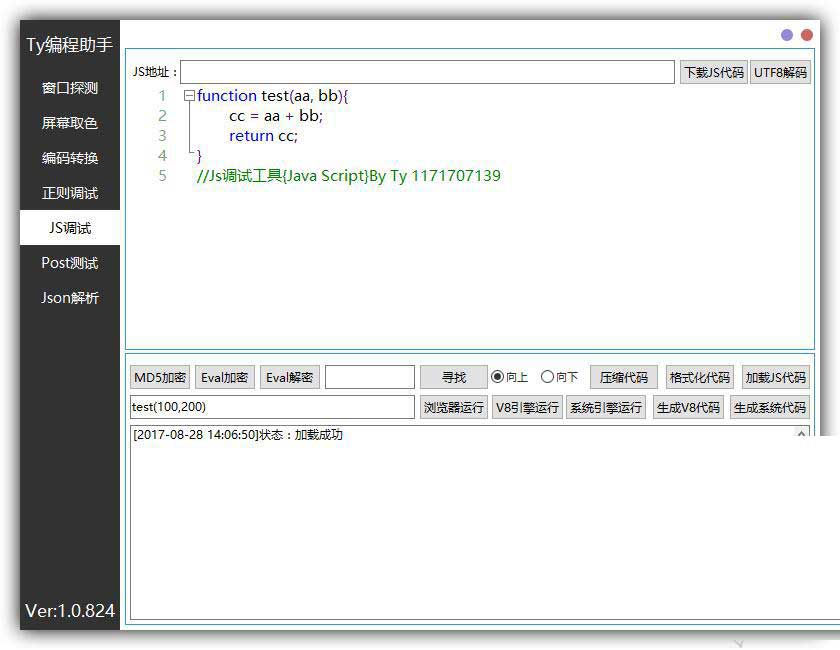Click the comment line //Js调试工具
Screen dimensions: 840x650
coord(349,176)
